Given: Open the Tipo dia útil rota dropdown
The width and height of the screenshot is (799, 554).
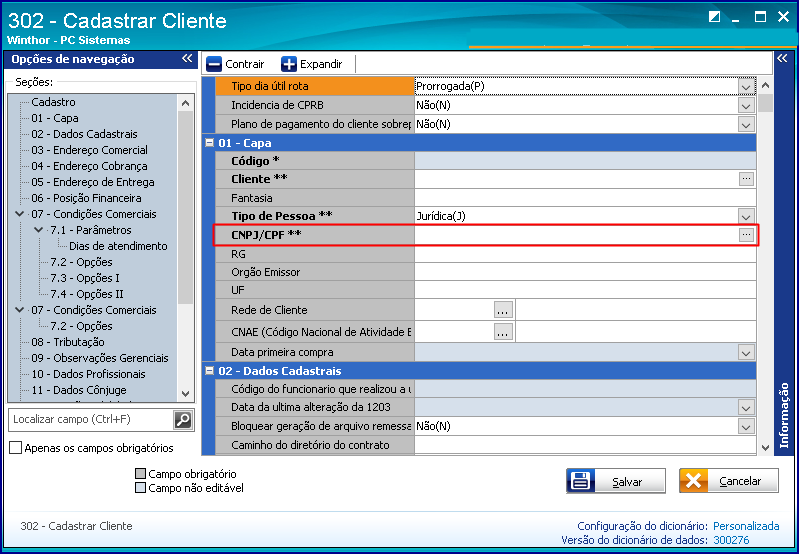Looking at the screenshot, I should [746, 87].
